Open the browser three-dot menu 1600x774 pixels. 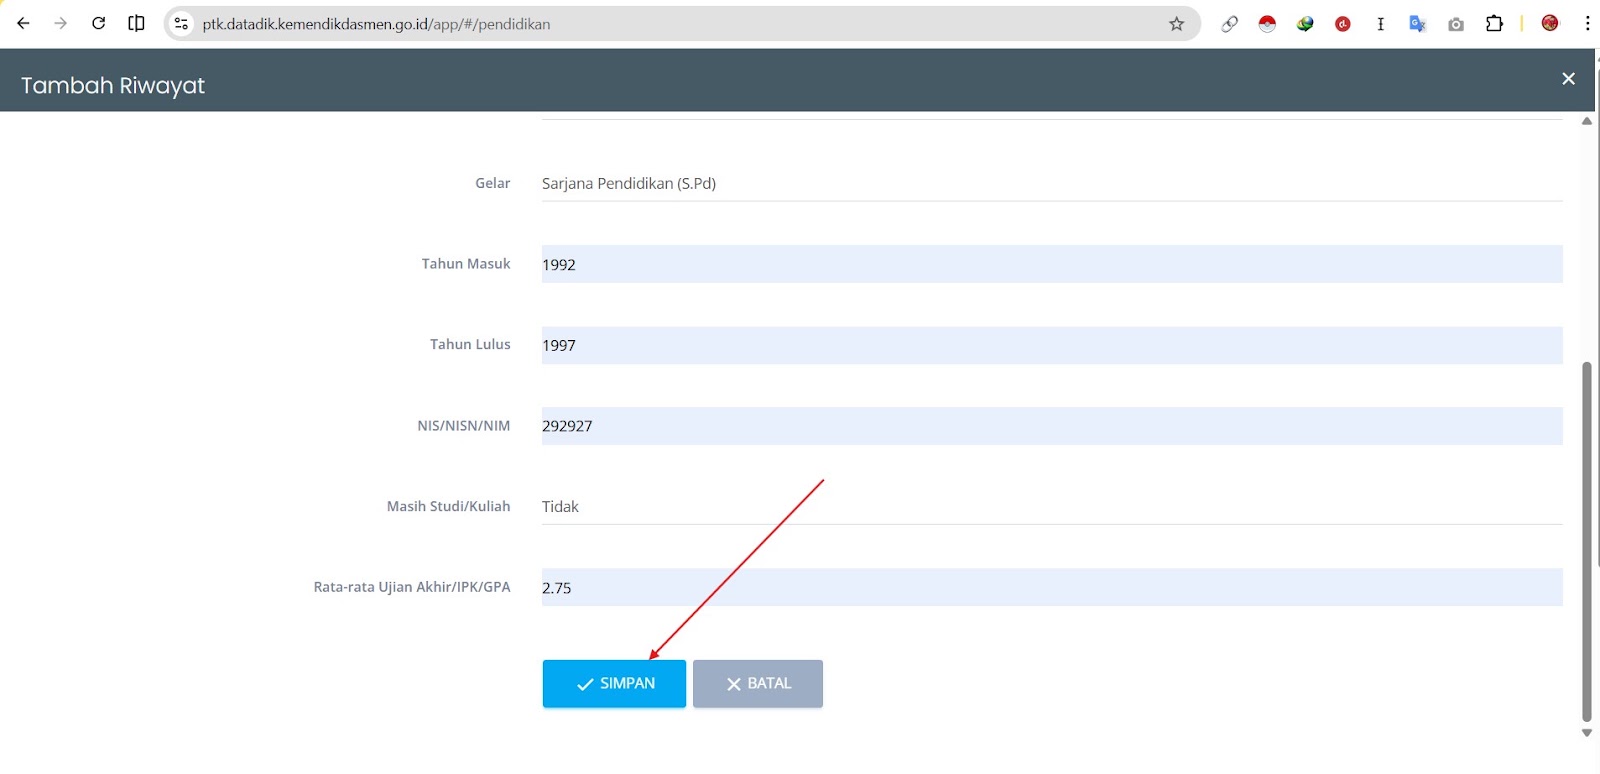tap(1587, 23)
